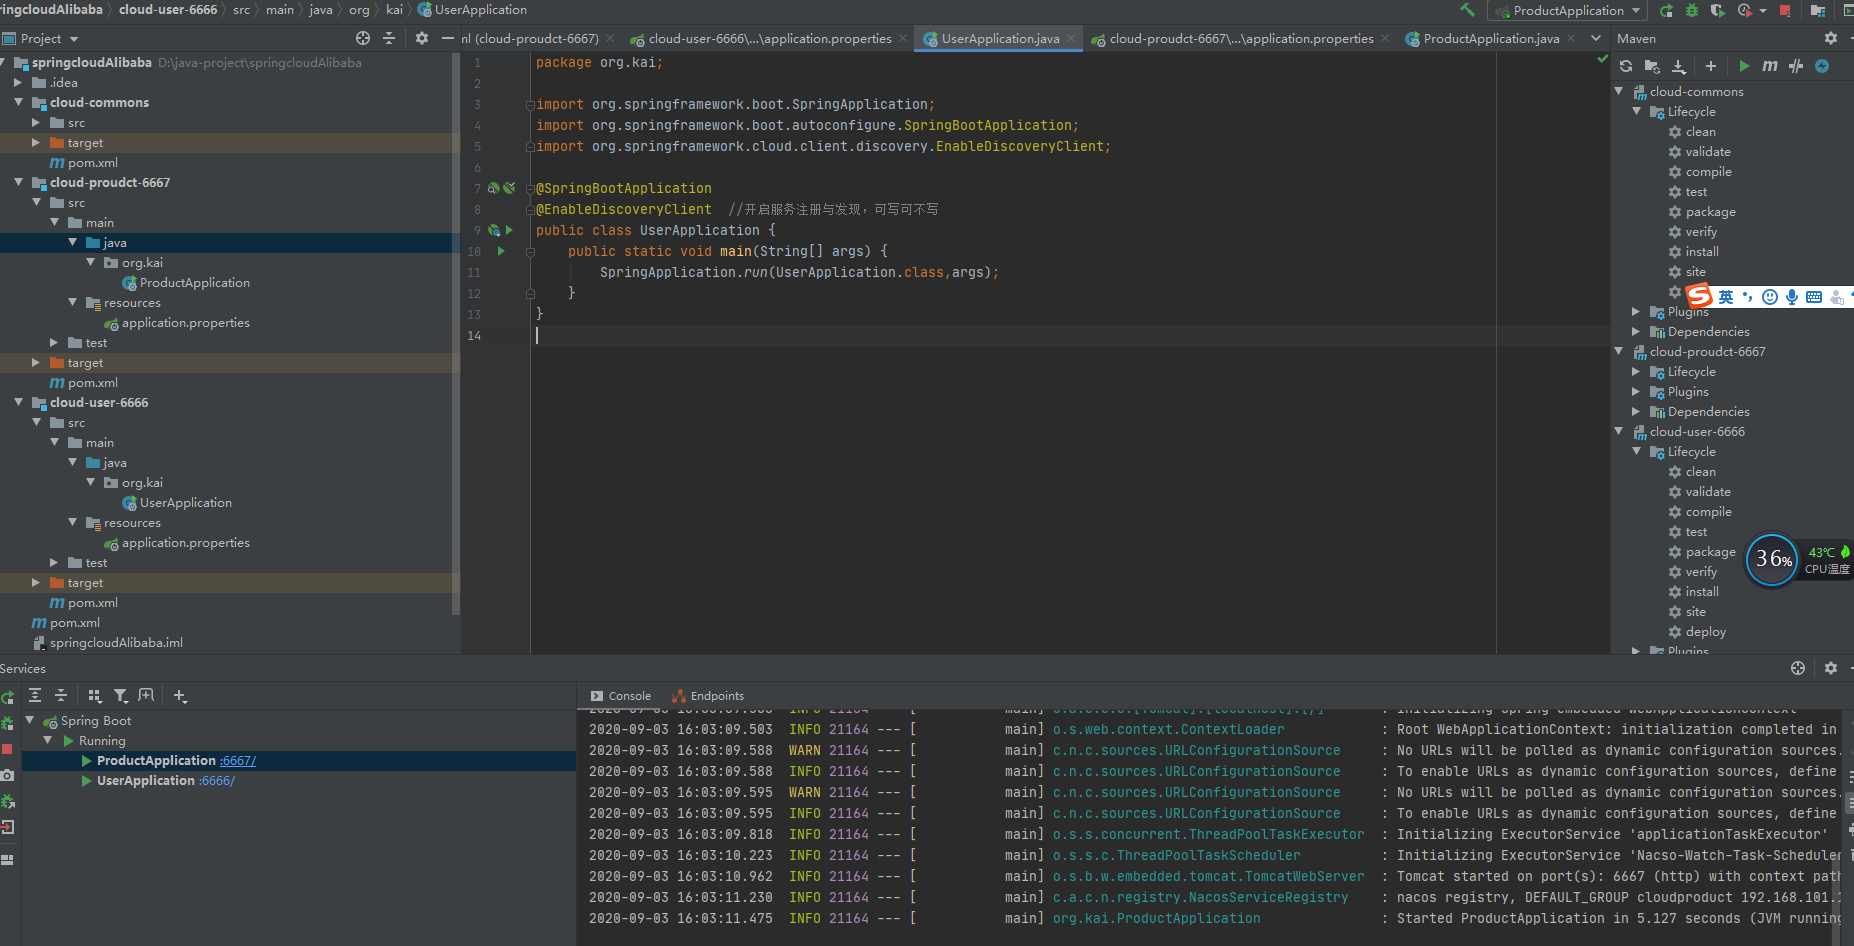Collapse cloud-user-6666 module in Project tree
1854x946 pixels.
(x=18, y=402)
